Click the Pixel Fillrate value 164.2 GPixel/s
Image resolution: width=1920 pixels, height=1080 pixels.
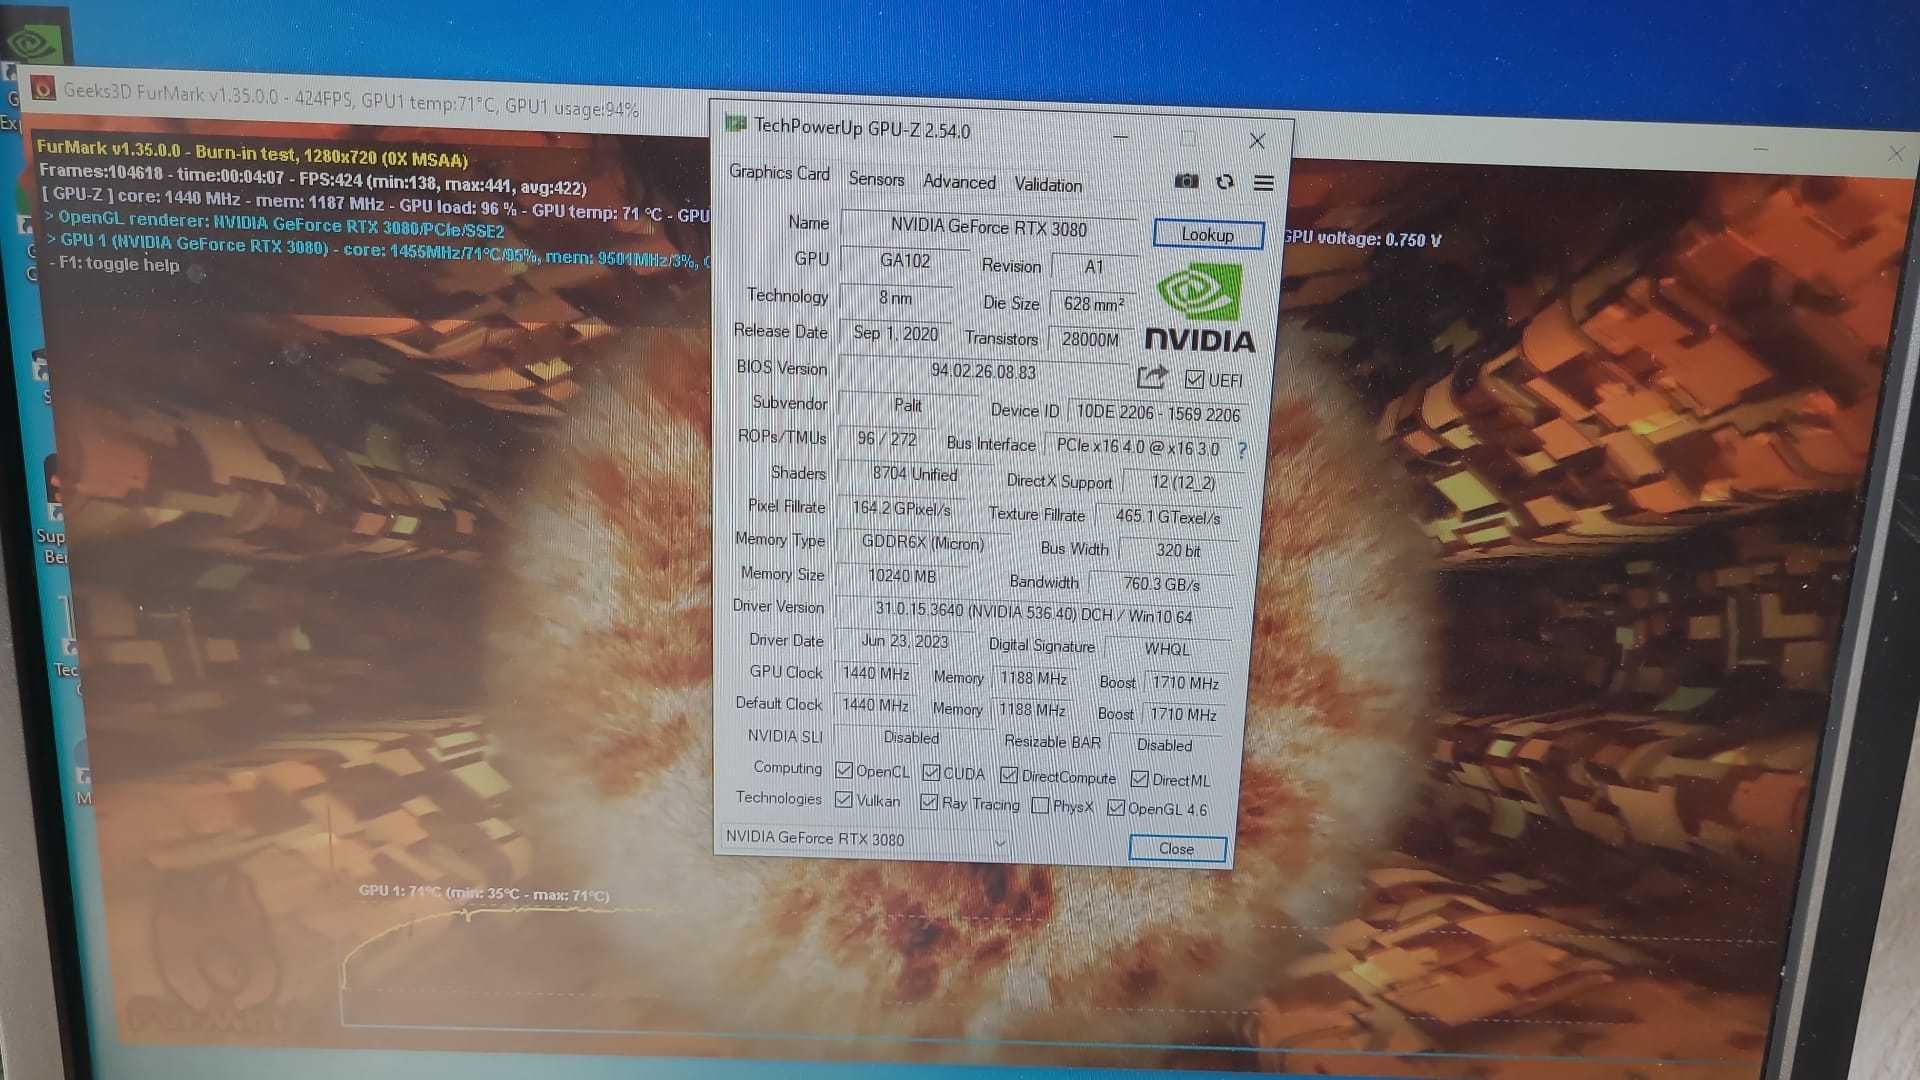901,508
